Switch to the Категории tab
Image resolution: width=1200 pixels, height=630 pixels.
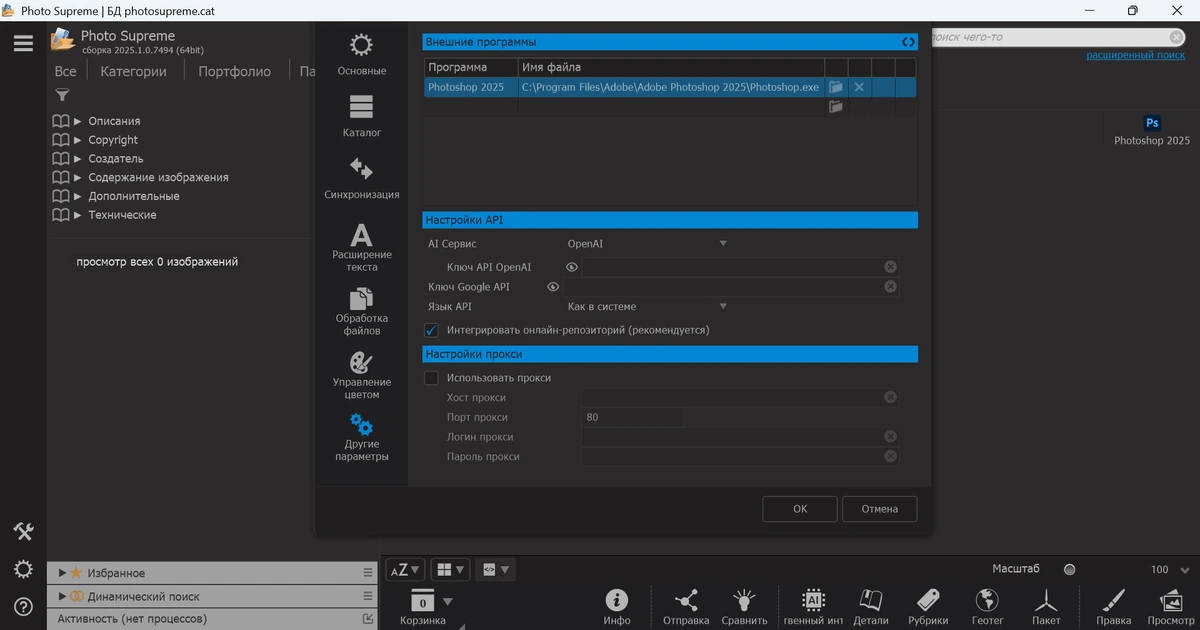point(134,71)
